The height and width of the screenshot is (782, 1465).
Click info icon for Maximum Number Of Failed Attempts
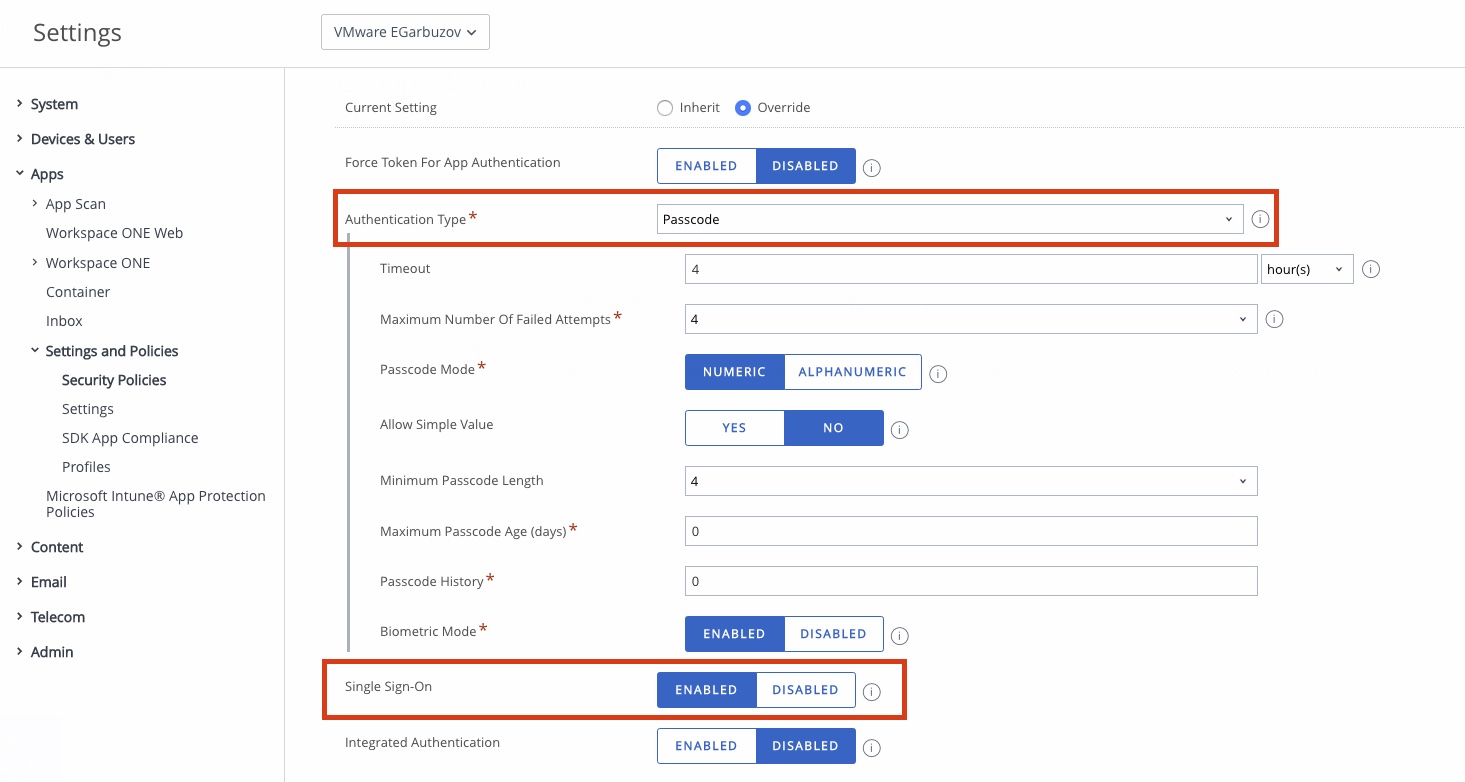pos(1274,319)
